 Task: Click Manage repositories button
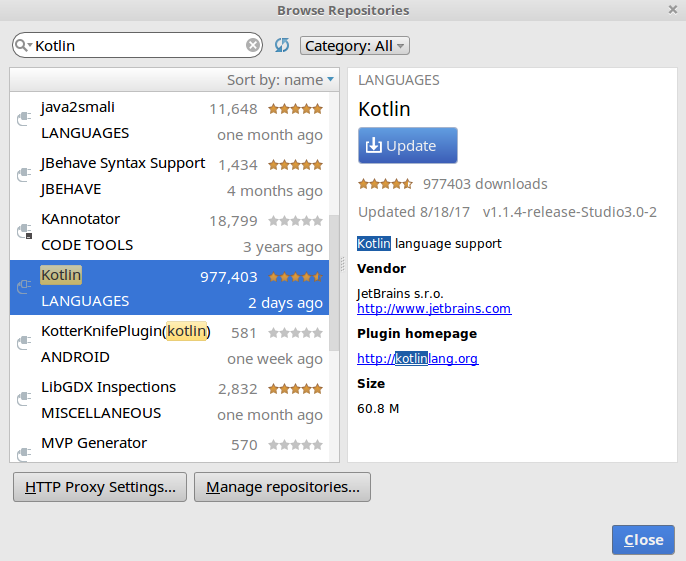pos(282,487)
